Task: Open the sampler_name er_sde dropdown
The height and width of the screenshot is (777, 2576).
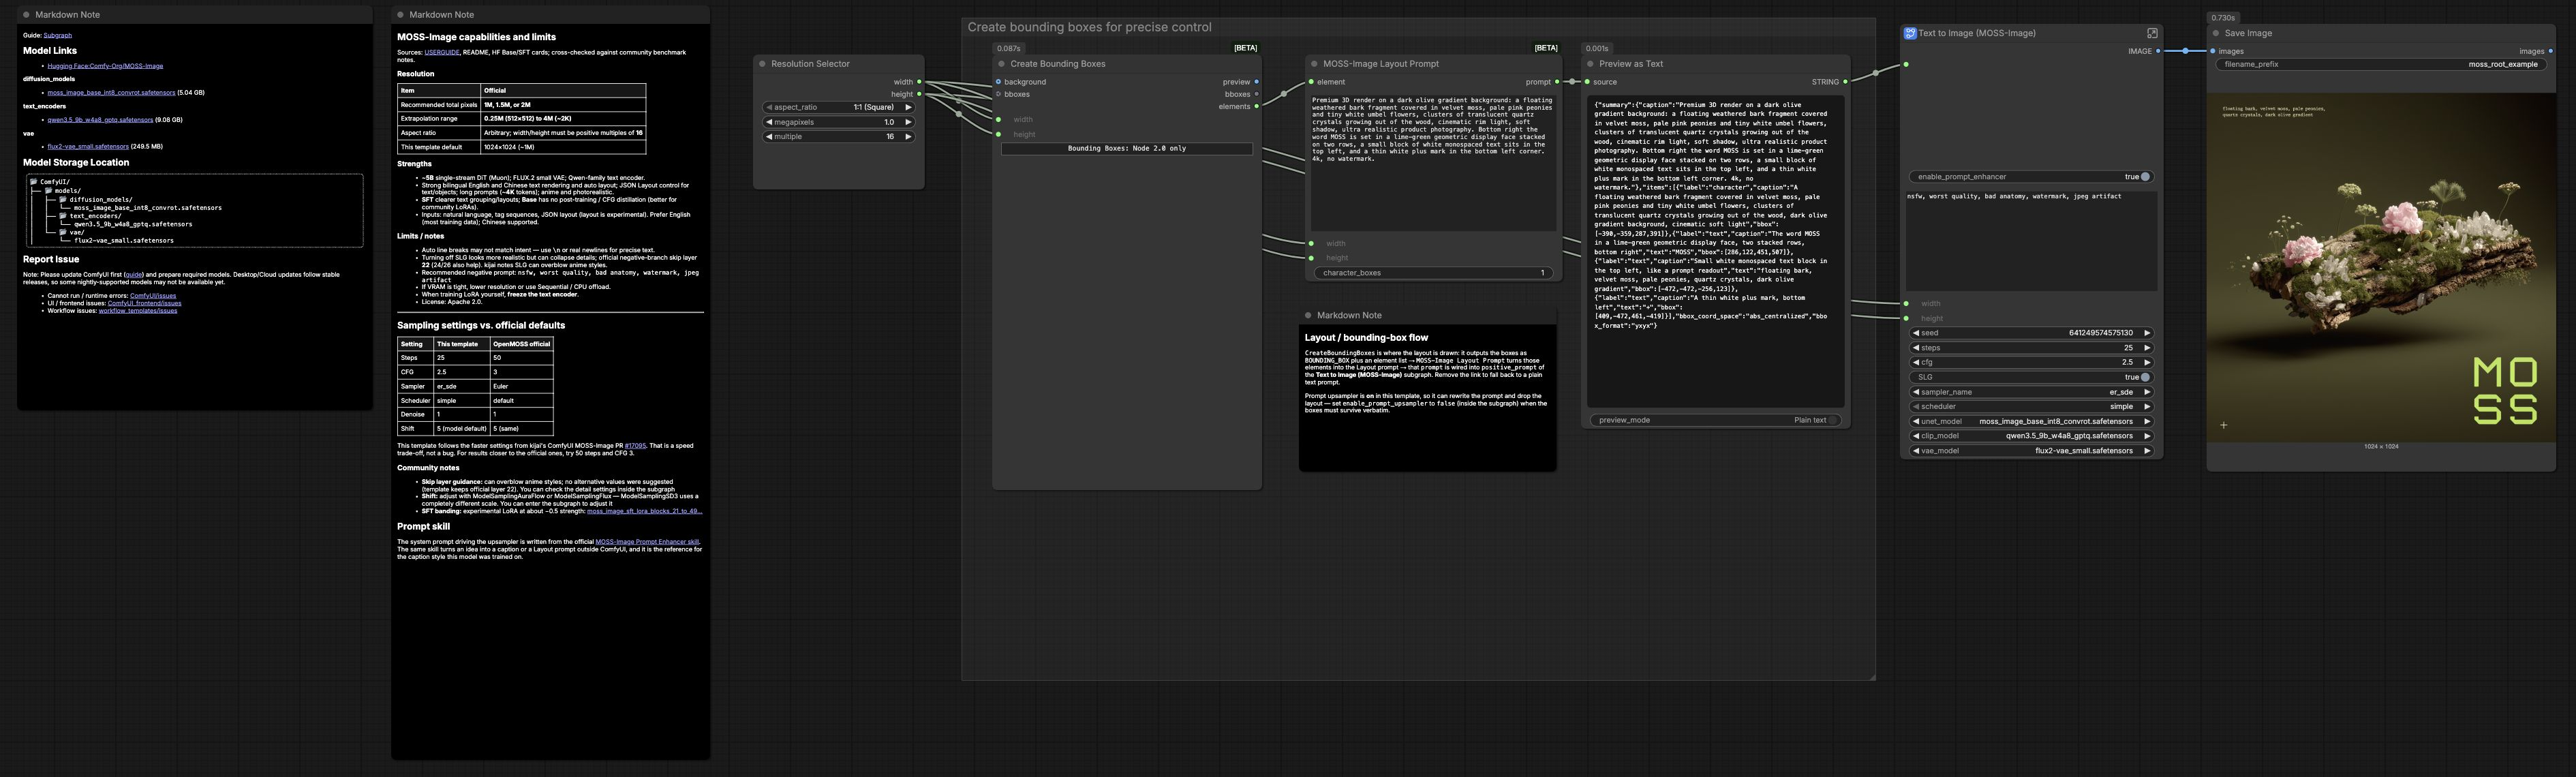Action: (x=2031, y=392)
